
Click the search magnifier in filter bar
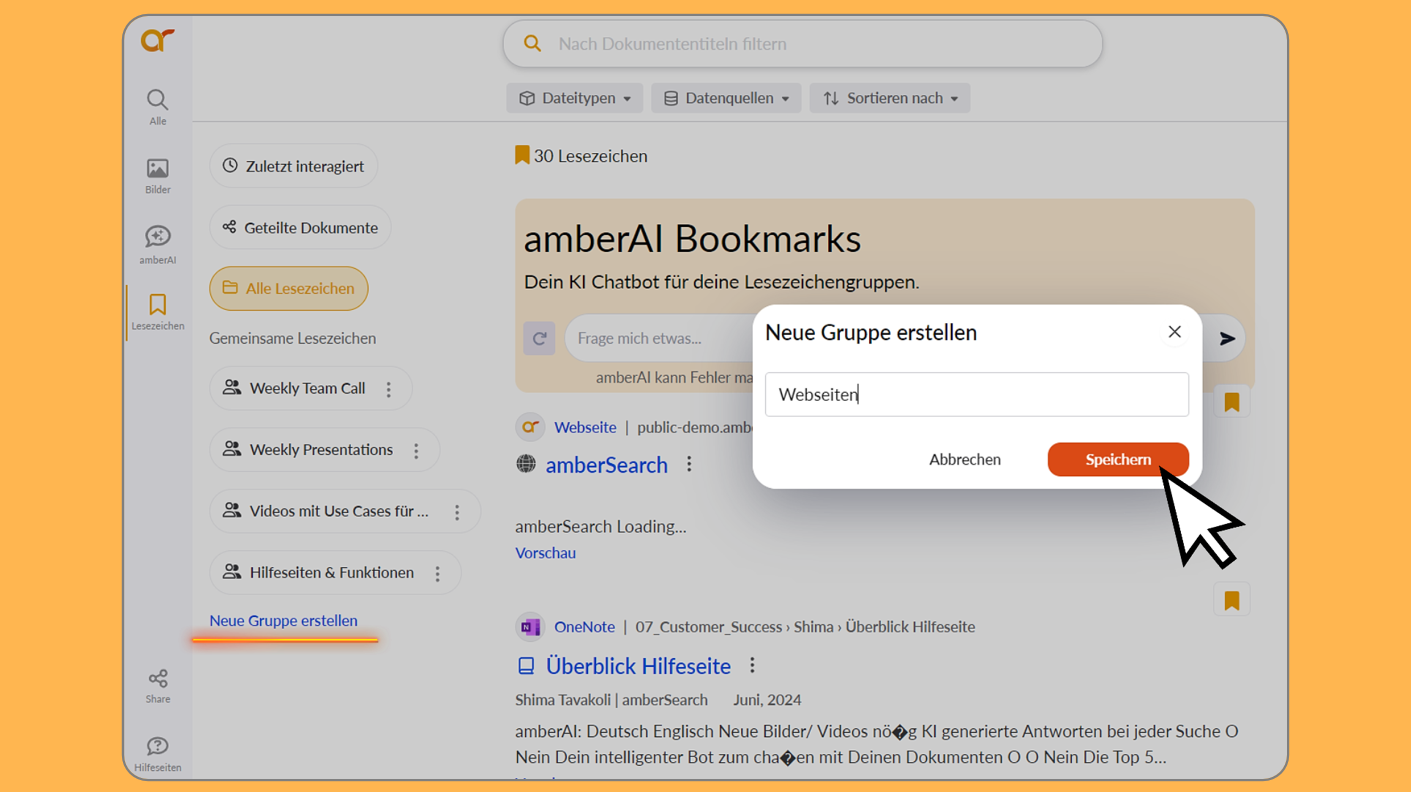coord(532,44)
